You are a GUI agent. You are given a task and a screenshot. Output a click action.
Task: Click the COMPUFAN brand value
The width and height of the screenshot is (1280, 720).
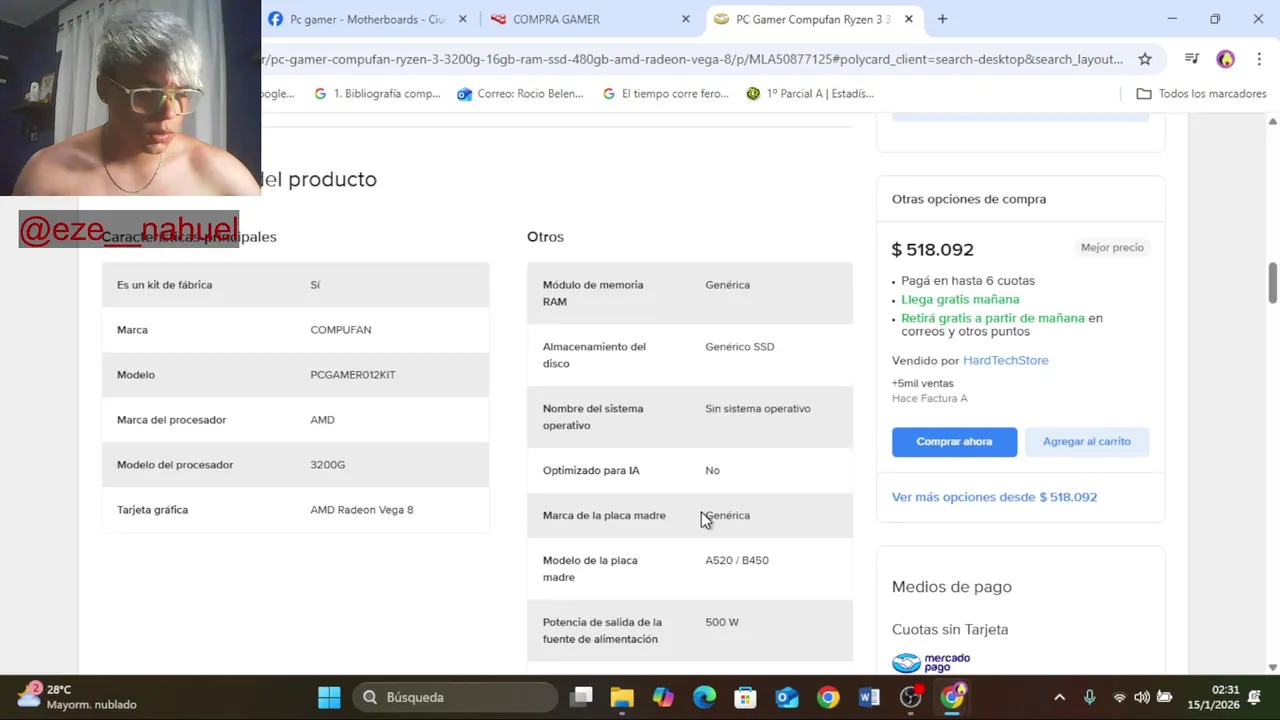340,330
